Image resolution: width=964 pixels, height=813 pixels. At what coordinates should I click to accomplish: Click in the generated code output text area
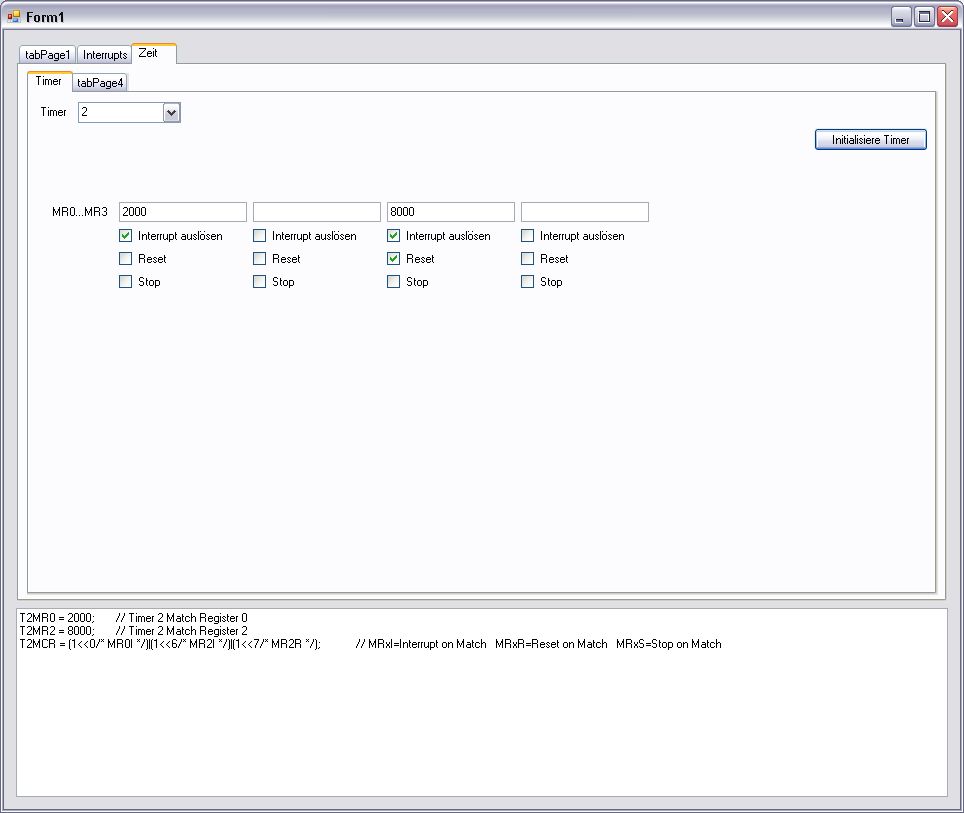pyautogui.click(x=481, y=720)
